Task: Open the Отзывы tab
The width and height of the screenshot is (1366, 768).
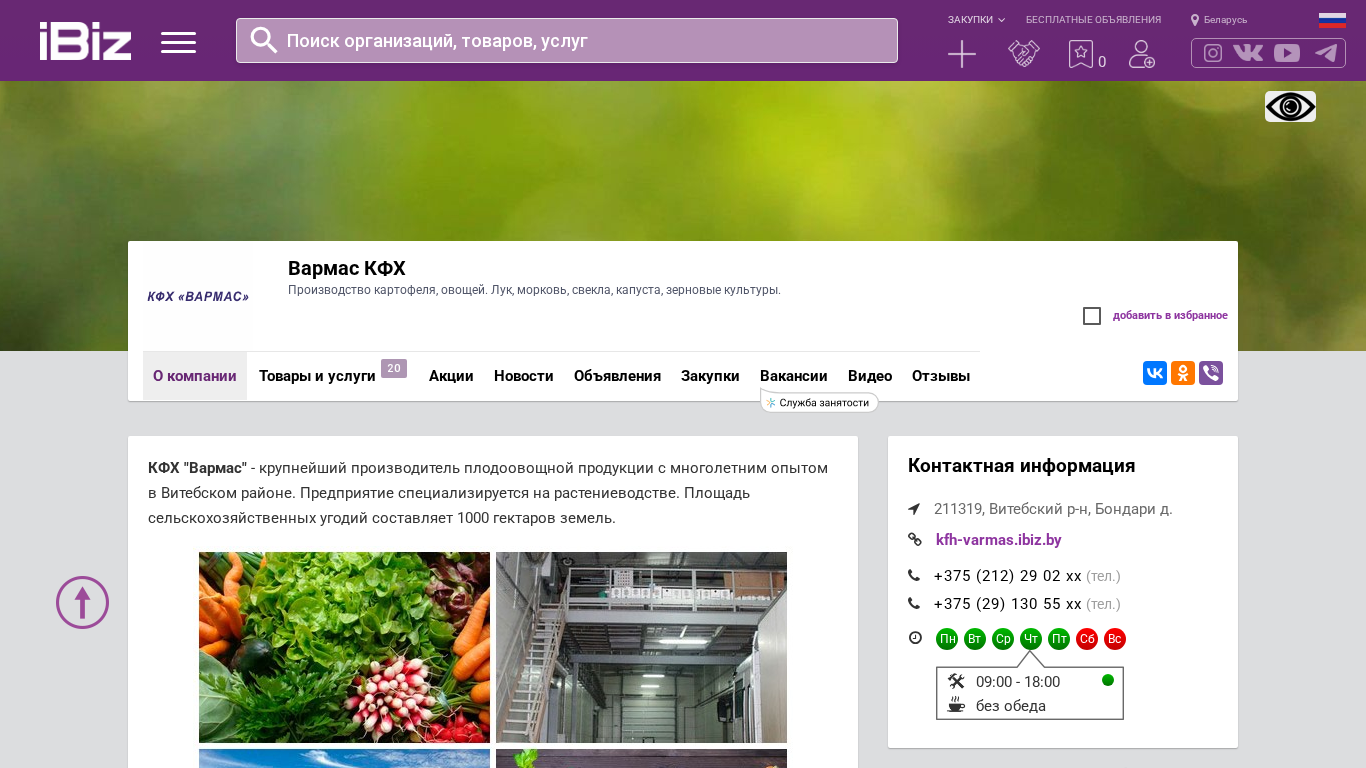Action: click(940, 376)
